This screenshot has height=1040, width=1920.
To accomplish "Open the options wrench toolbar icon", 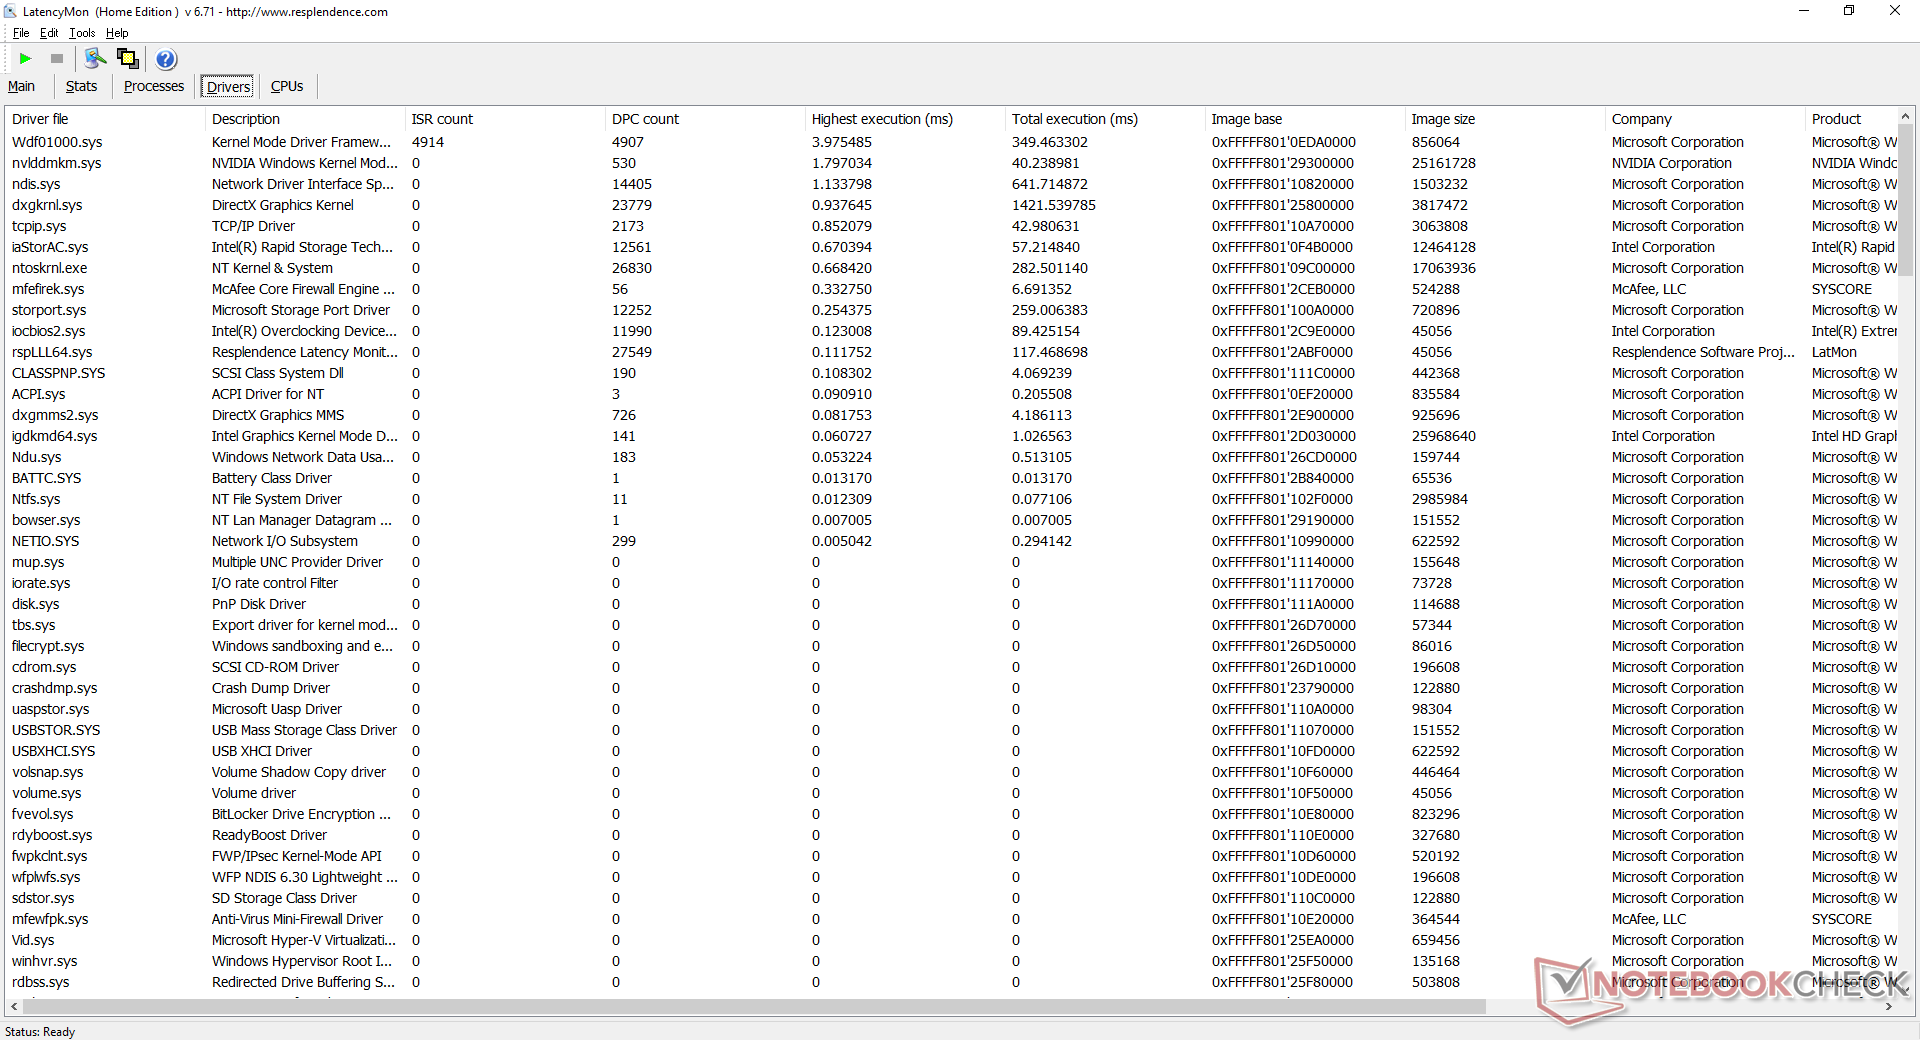I will [x=95, y=59].
